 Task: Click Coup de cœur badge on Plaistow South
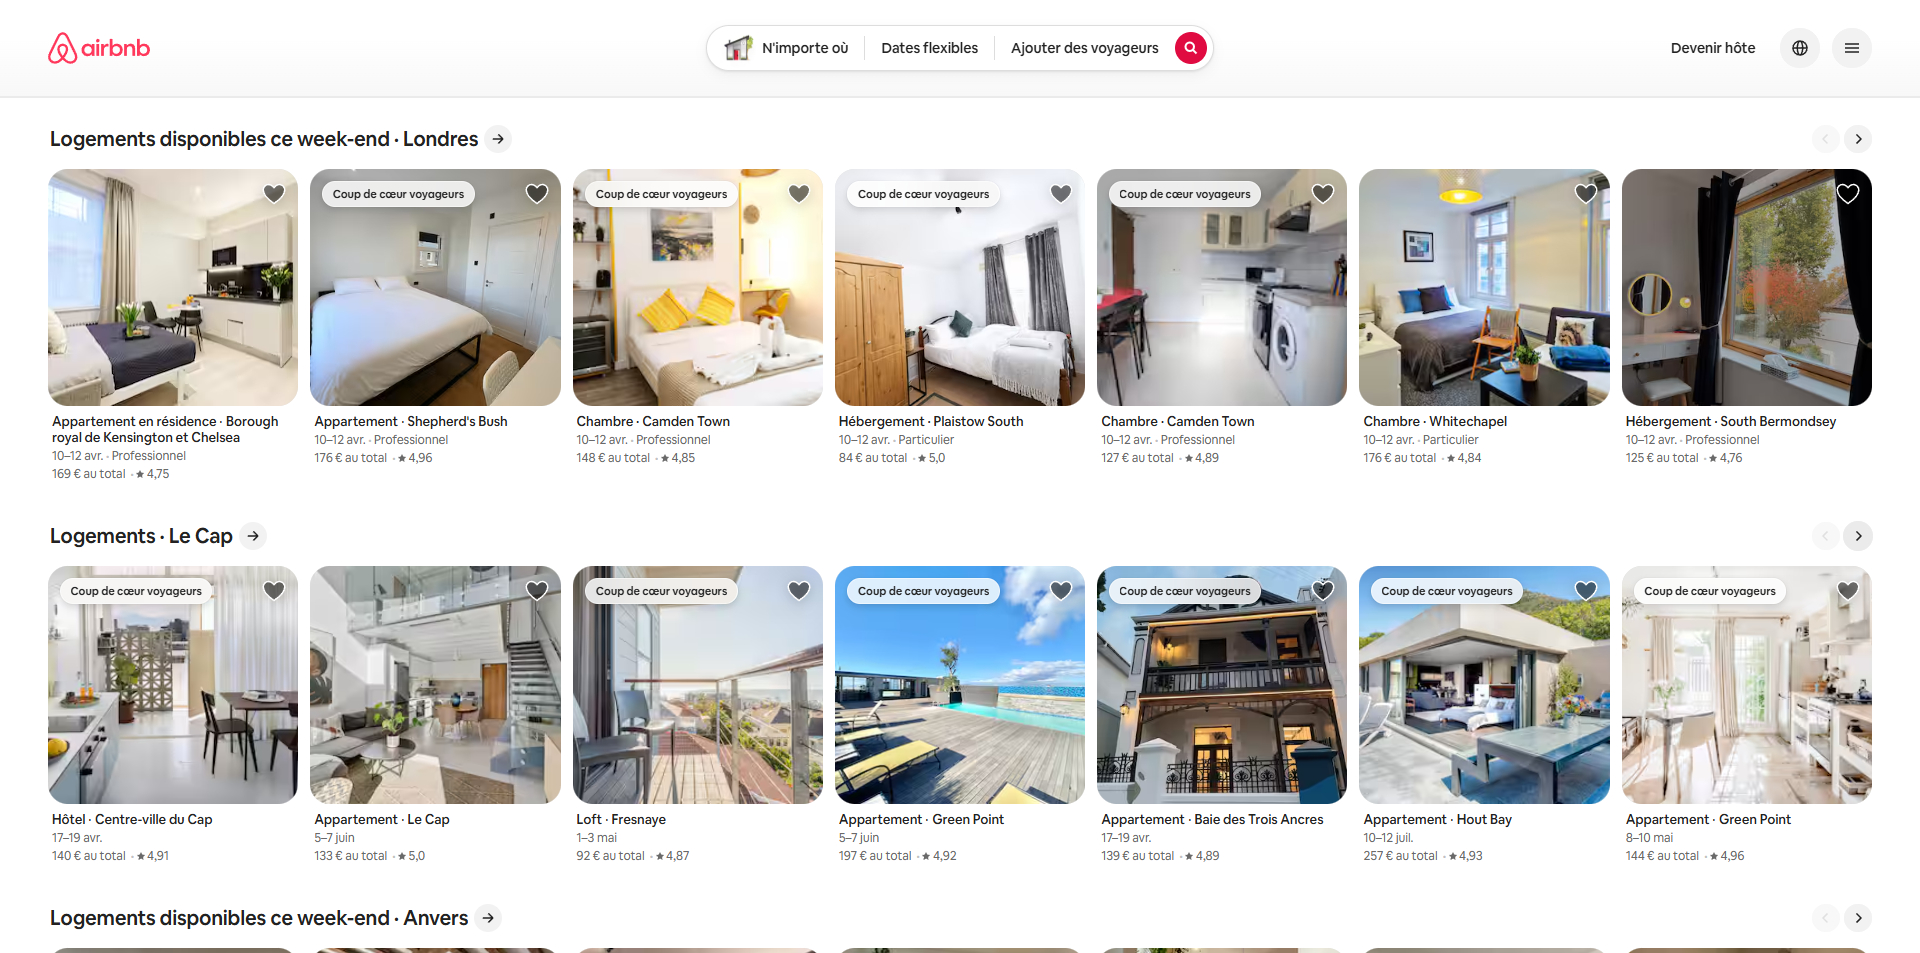click(923, 194)
